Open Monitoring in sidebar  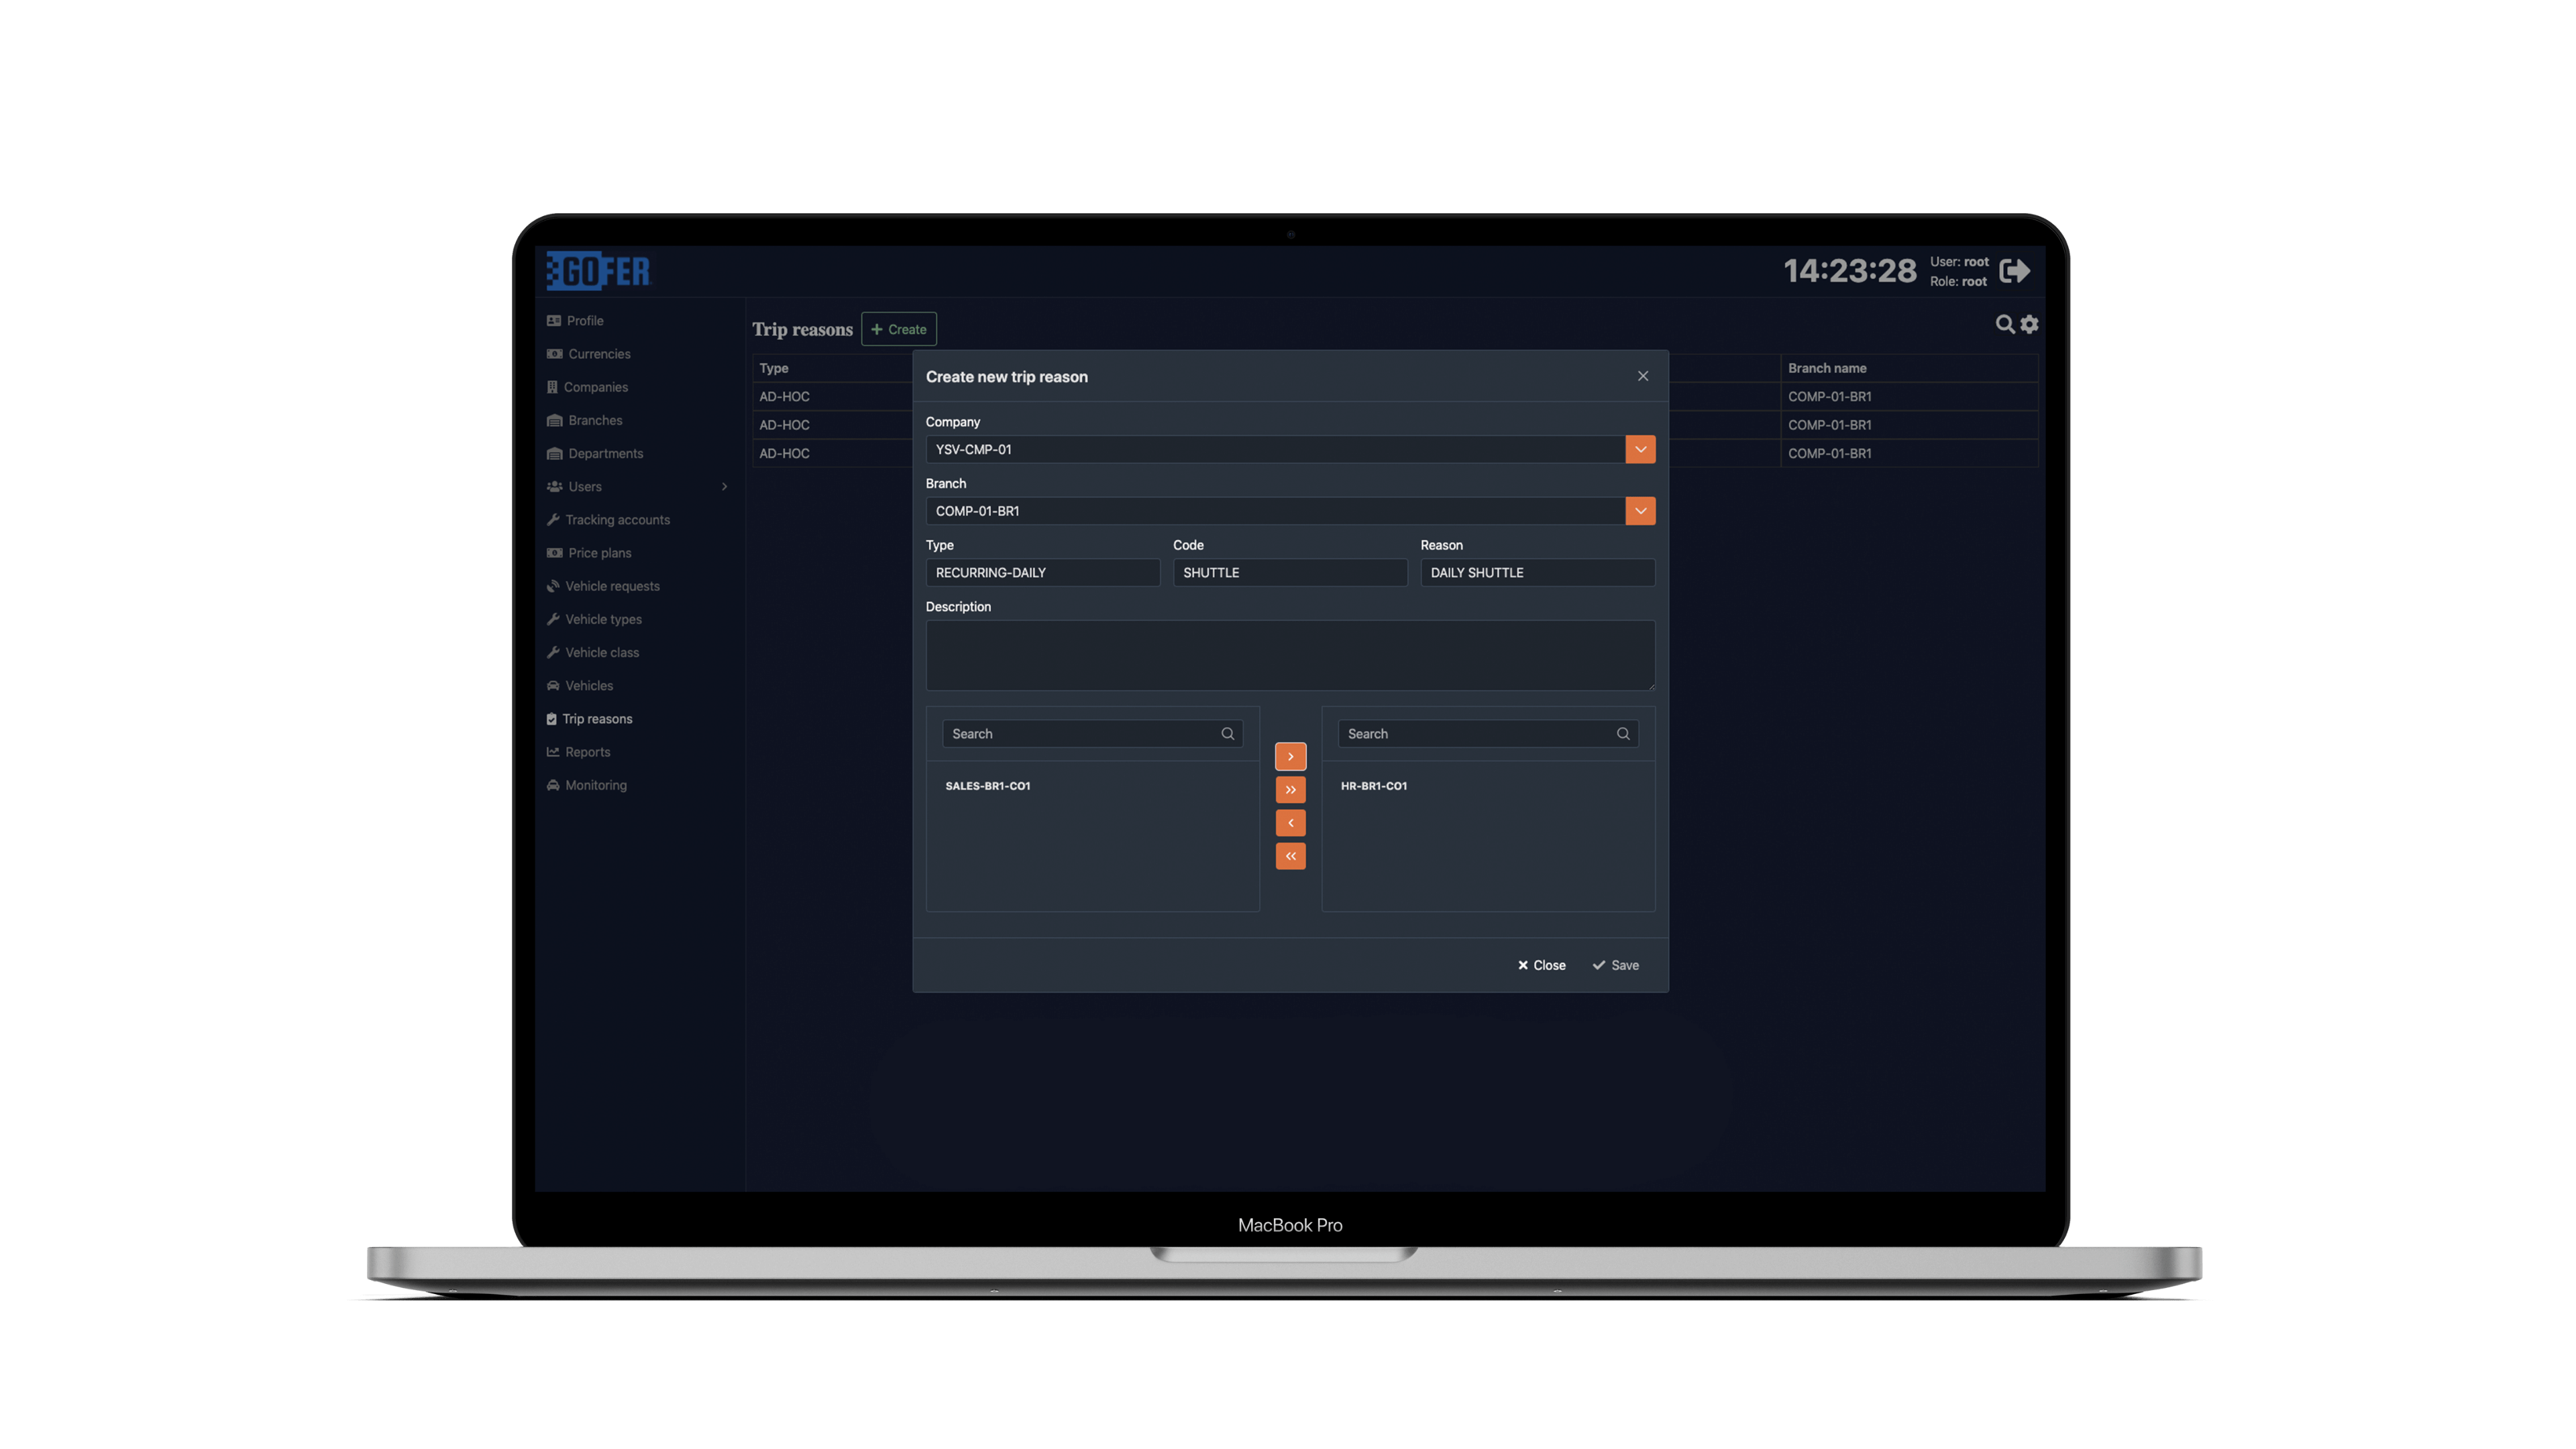(587, 785)
